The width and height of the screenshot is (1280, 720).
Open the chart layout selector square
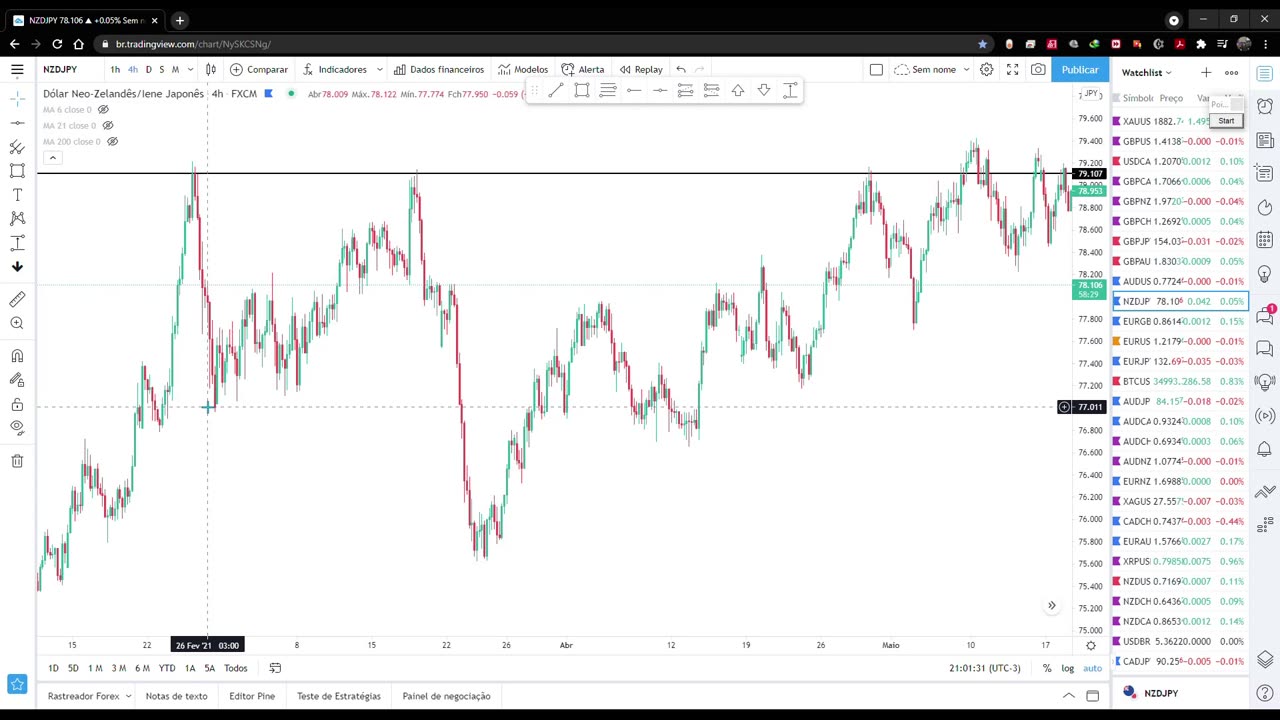[x=876, y=69]
